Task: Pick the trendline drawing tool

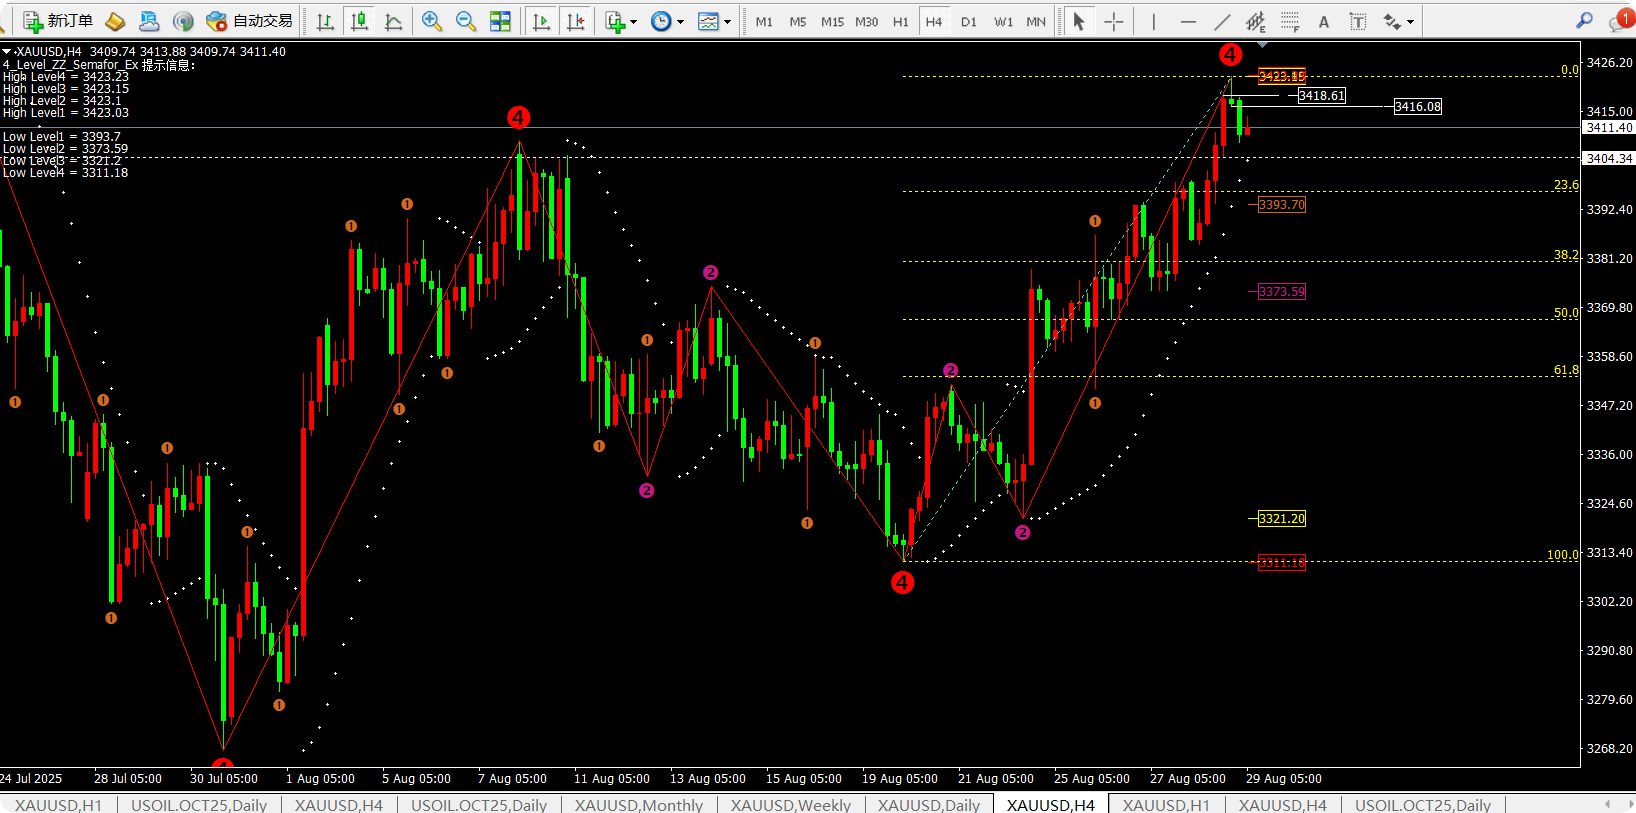Action: [x=1222, y=21]
